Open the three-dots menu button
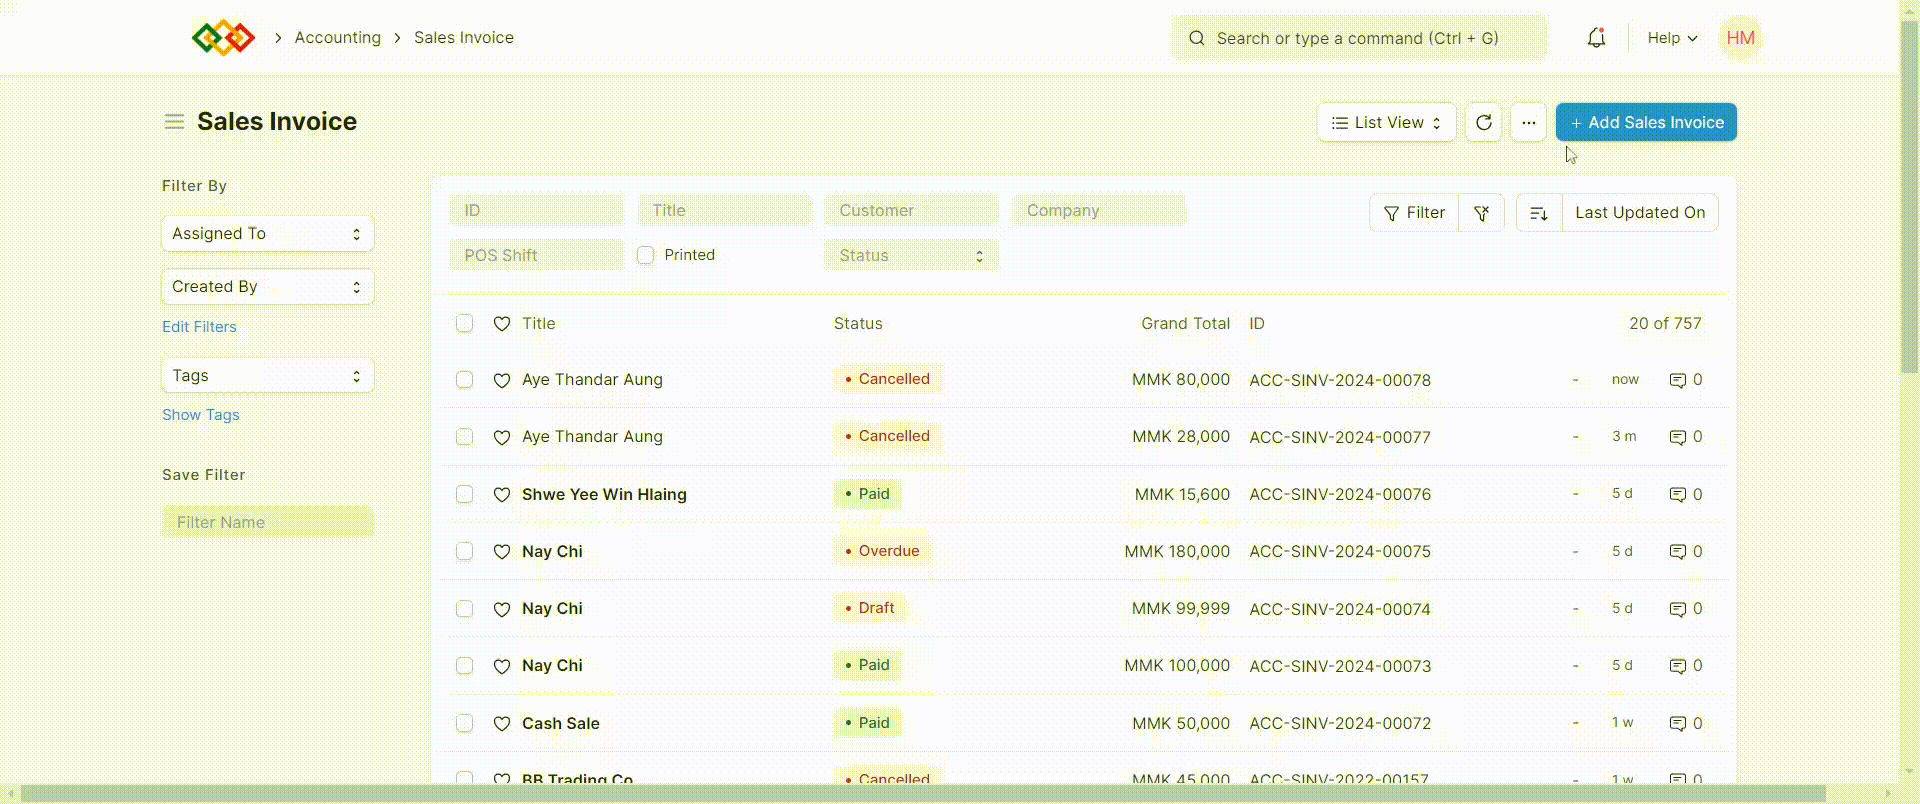This screenshot has width=1920, height=804. pyautogui.click(x=1528, y=122)
